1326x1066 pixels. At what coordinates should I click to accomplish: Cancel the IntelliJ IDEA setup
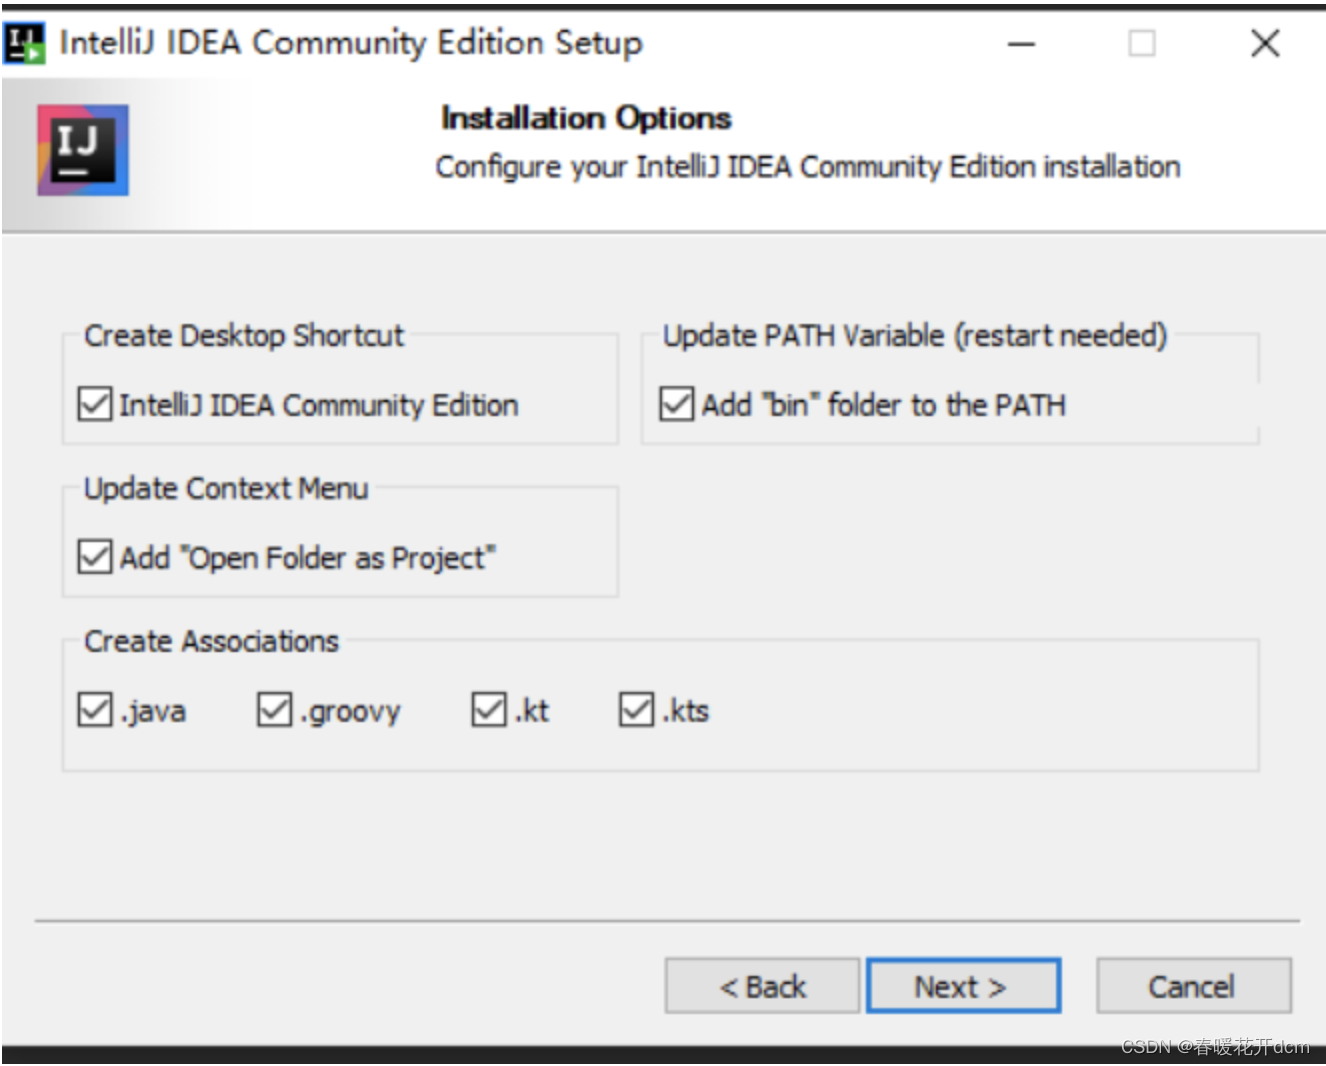[1193, 986]
